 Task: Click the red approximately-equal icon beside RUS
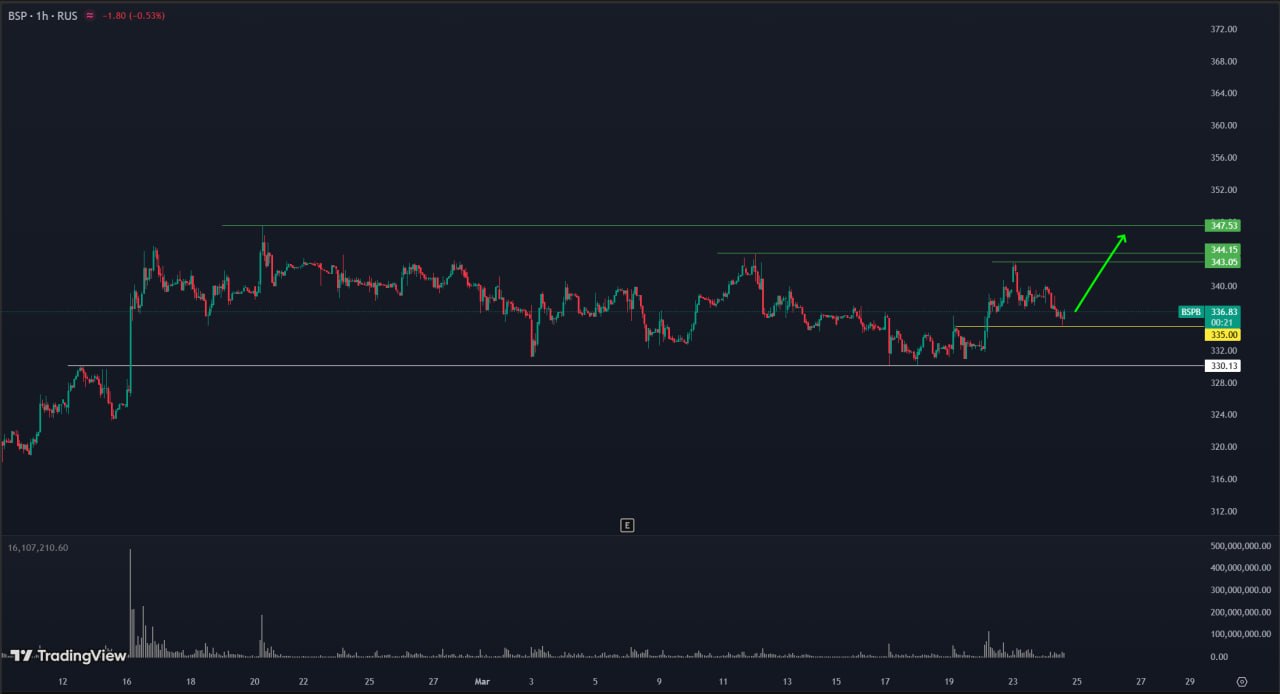[x=90, y=16]
